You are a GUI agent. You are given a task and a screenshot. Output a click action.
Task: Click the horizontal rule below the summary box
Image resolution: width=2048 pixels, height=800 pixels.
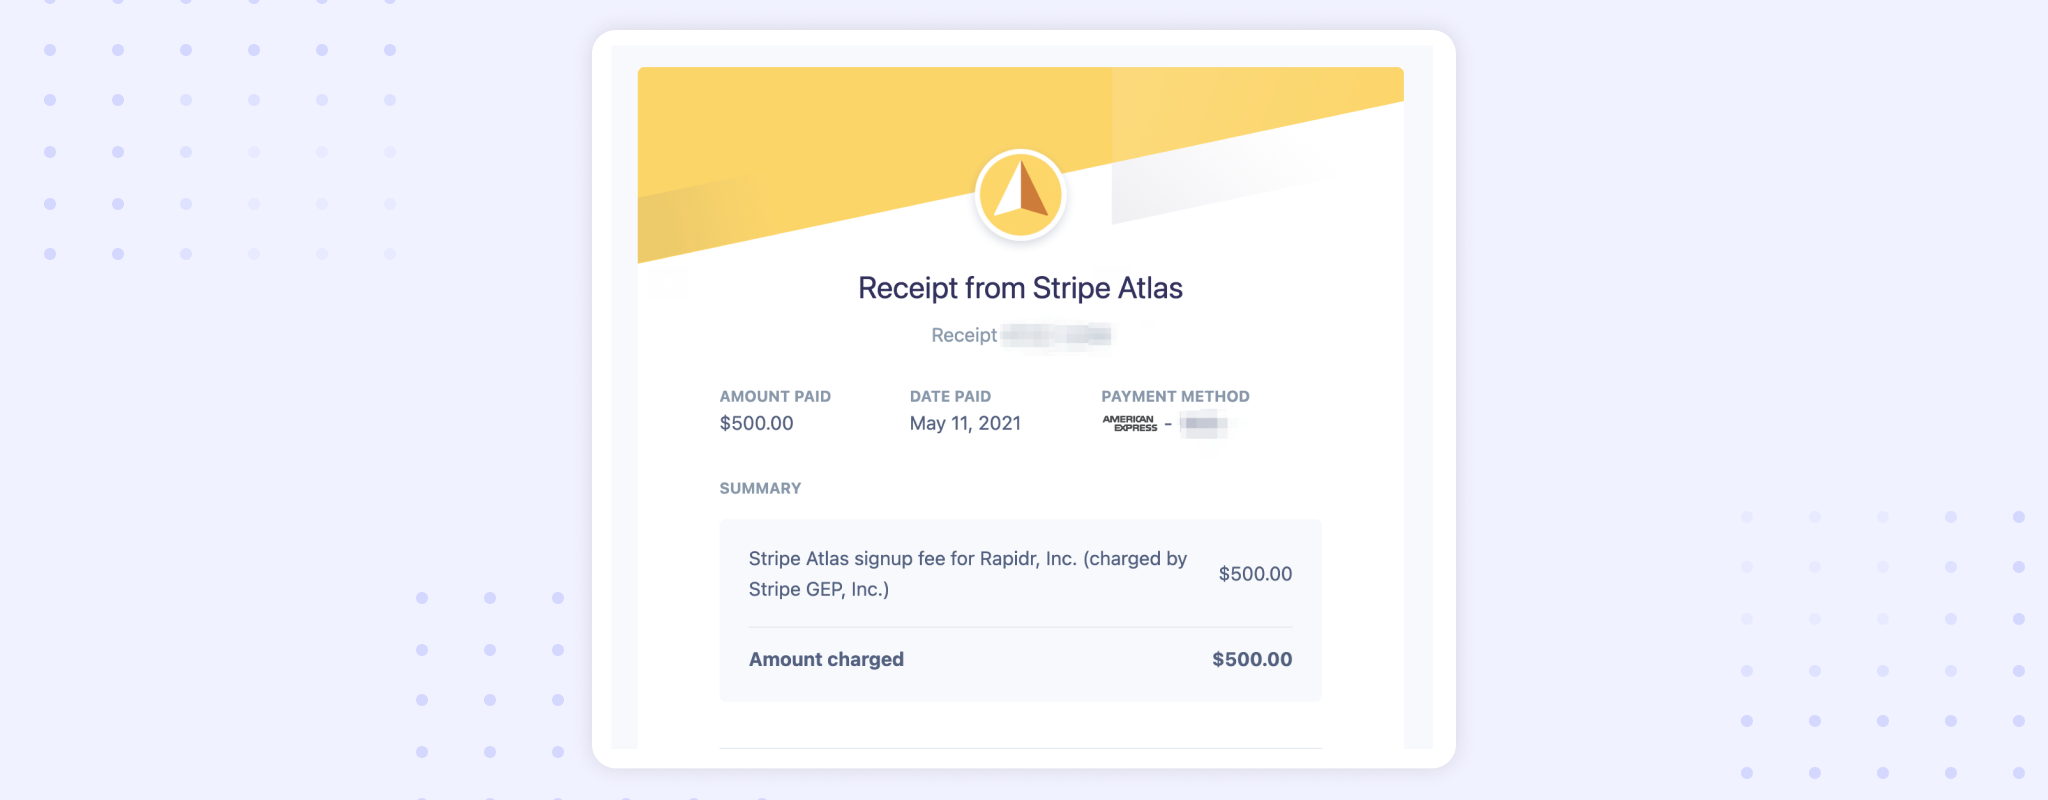click(1020, 748)
